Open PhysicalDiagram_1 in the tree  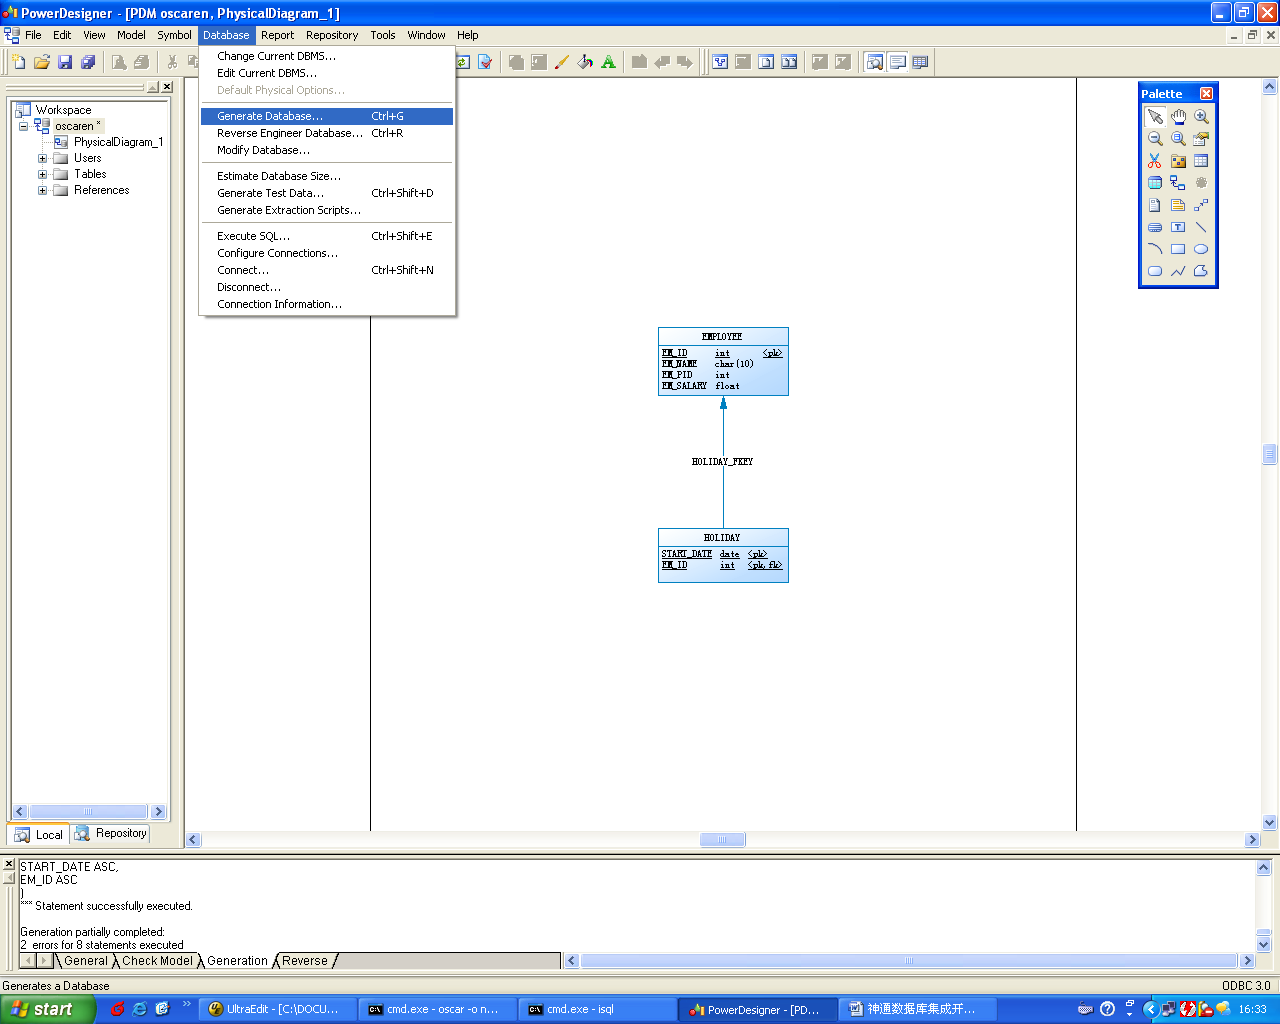coord(117,142)
